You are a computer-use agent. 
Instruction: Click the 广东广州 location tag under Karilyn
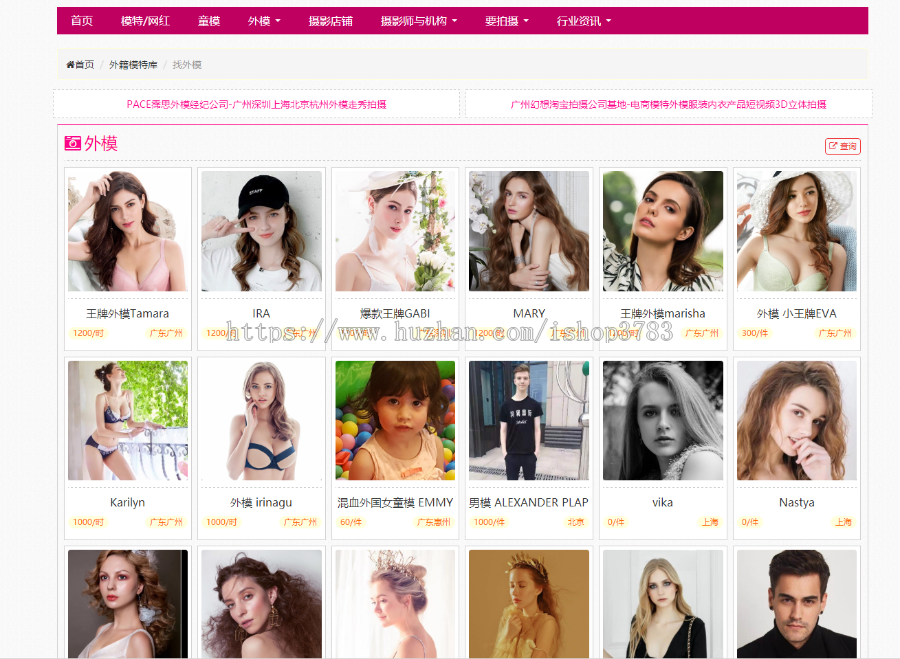[x=166, y=522]
